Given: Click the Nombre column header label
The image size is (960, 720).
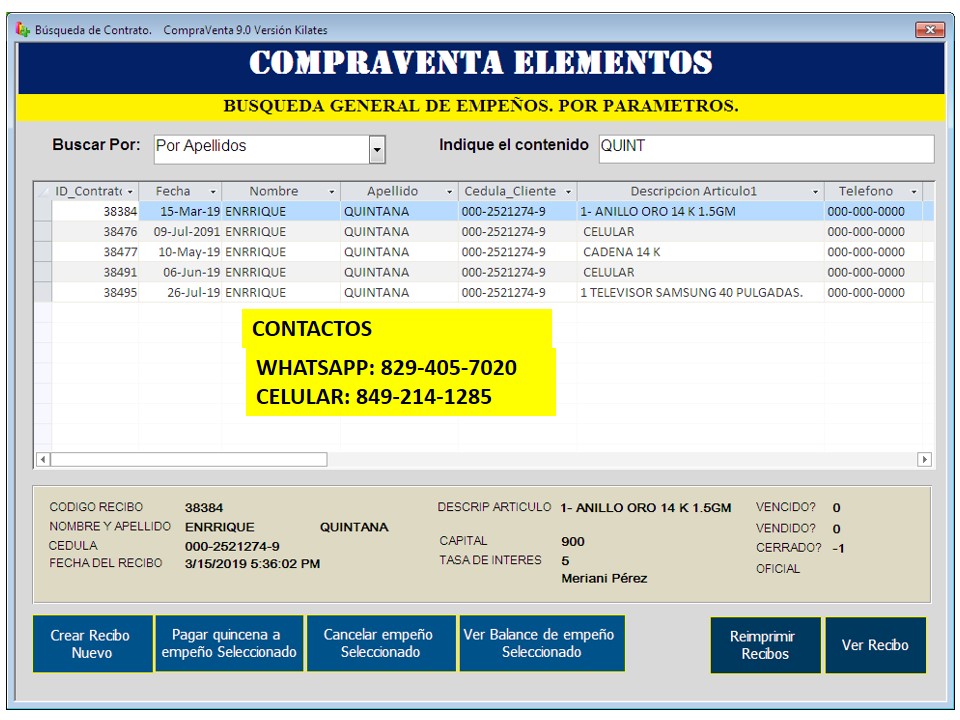Looking at the screenshot, I should pyautogui.click(x=274, y=191).
